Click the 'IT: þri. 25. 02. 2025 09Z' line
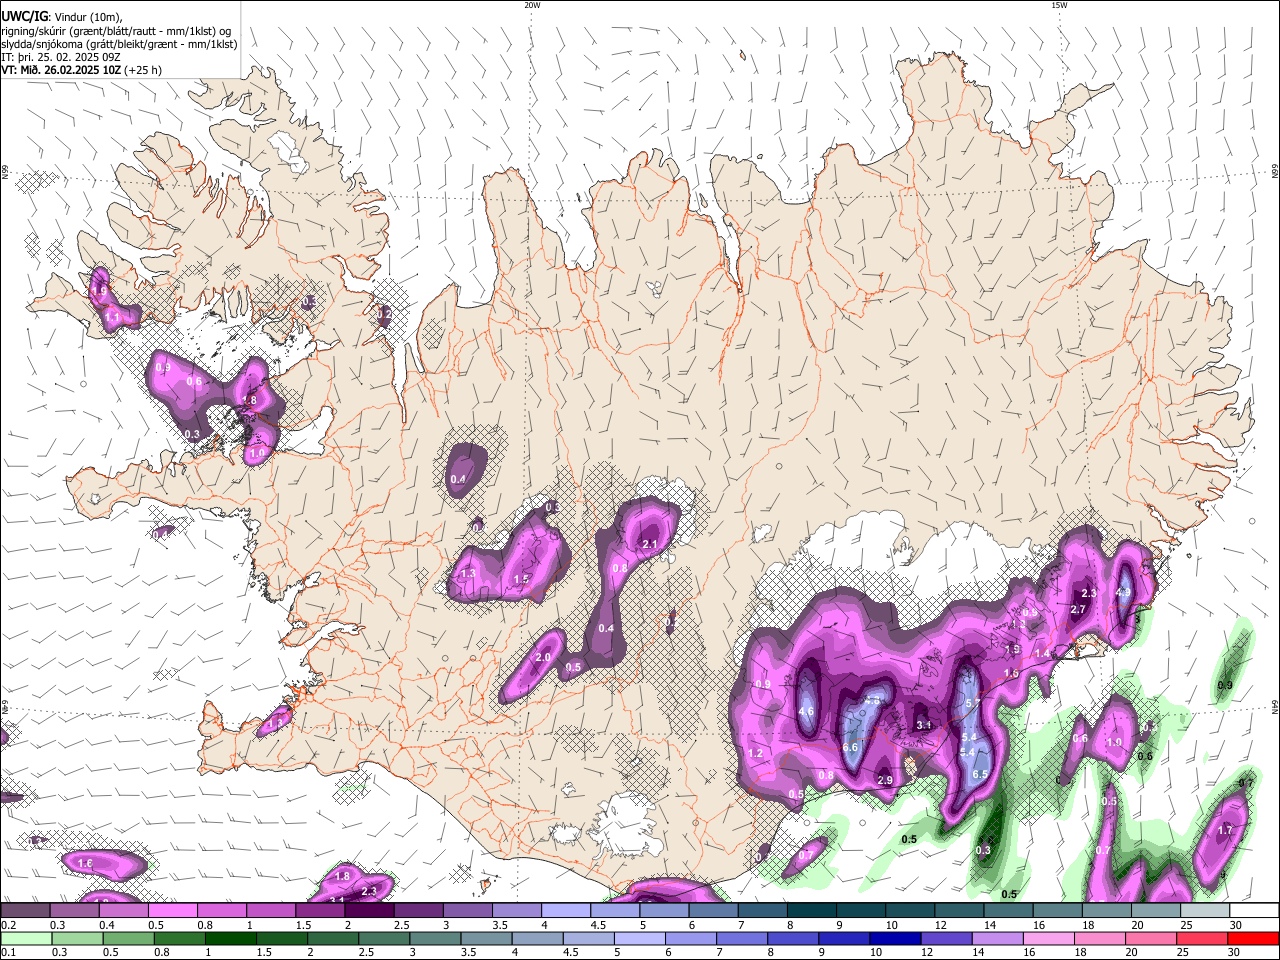 point(61,57)
